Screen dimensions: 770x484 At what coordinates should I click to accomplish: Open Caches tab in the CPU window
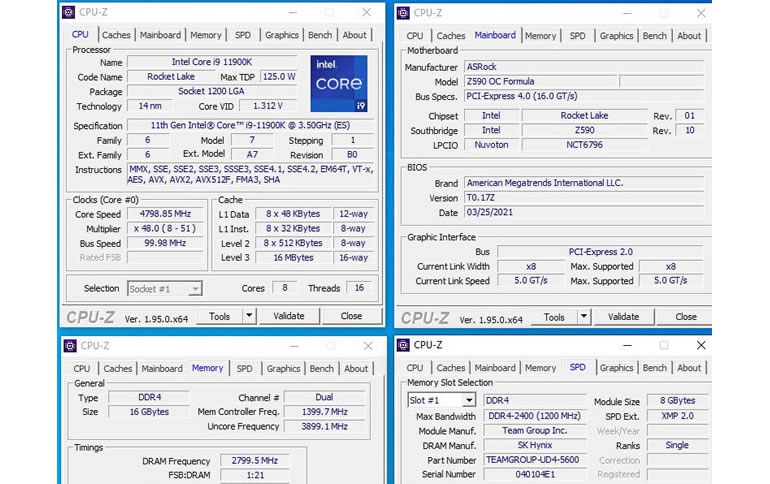click(x=116, y=35)
